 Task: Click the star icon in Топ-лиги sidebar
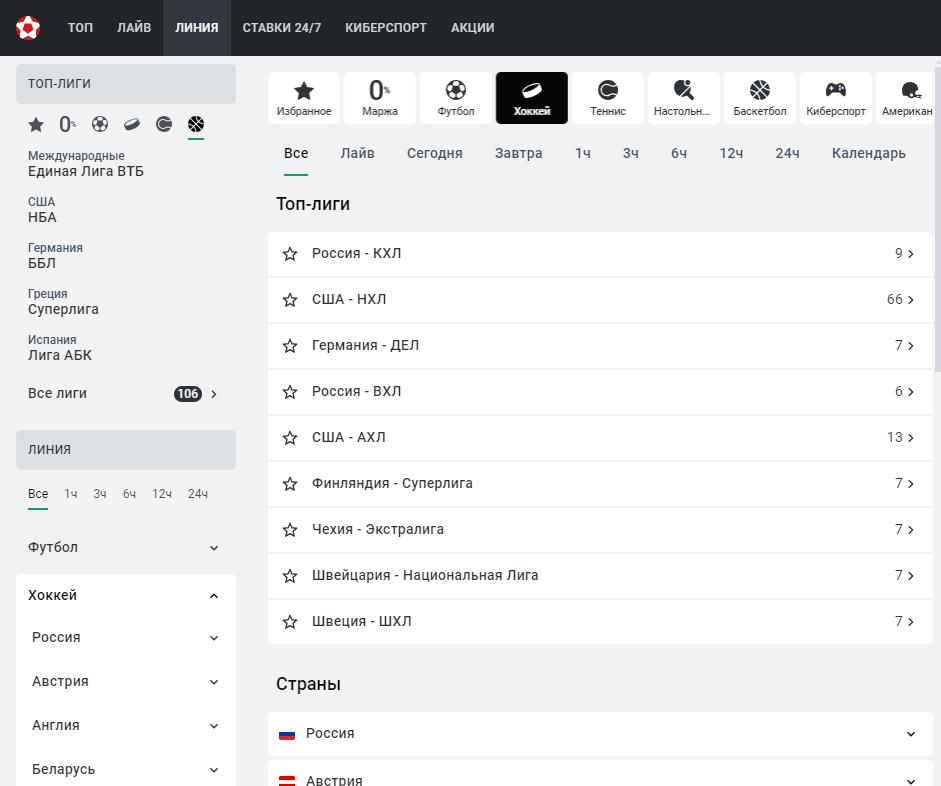click(36, 125)
